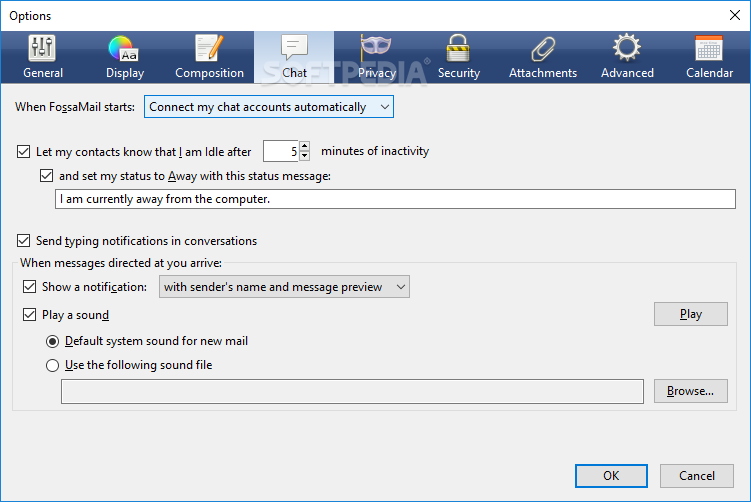Open the Calendar icon
This screenshot has width=751, height=502.
(x=709, y=48)
